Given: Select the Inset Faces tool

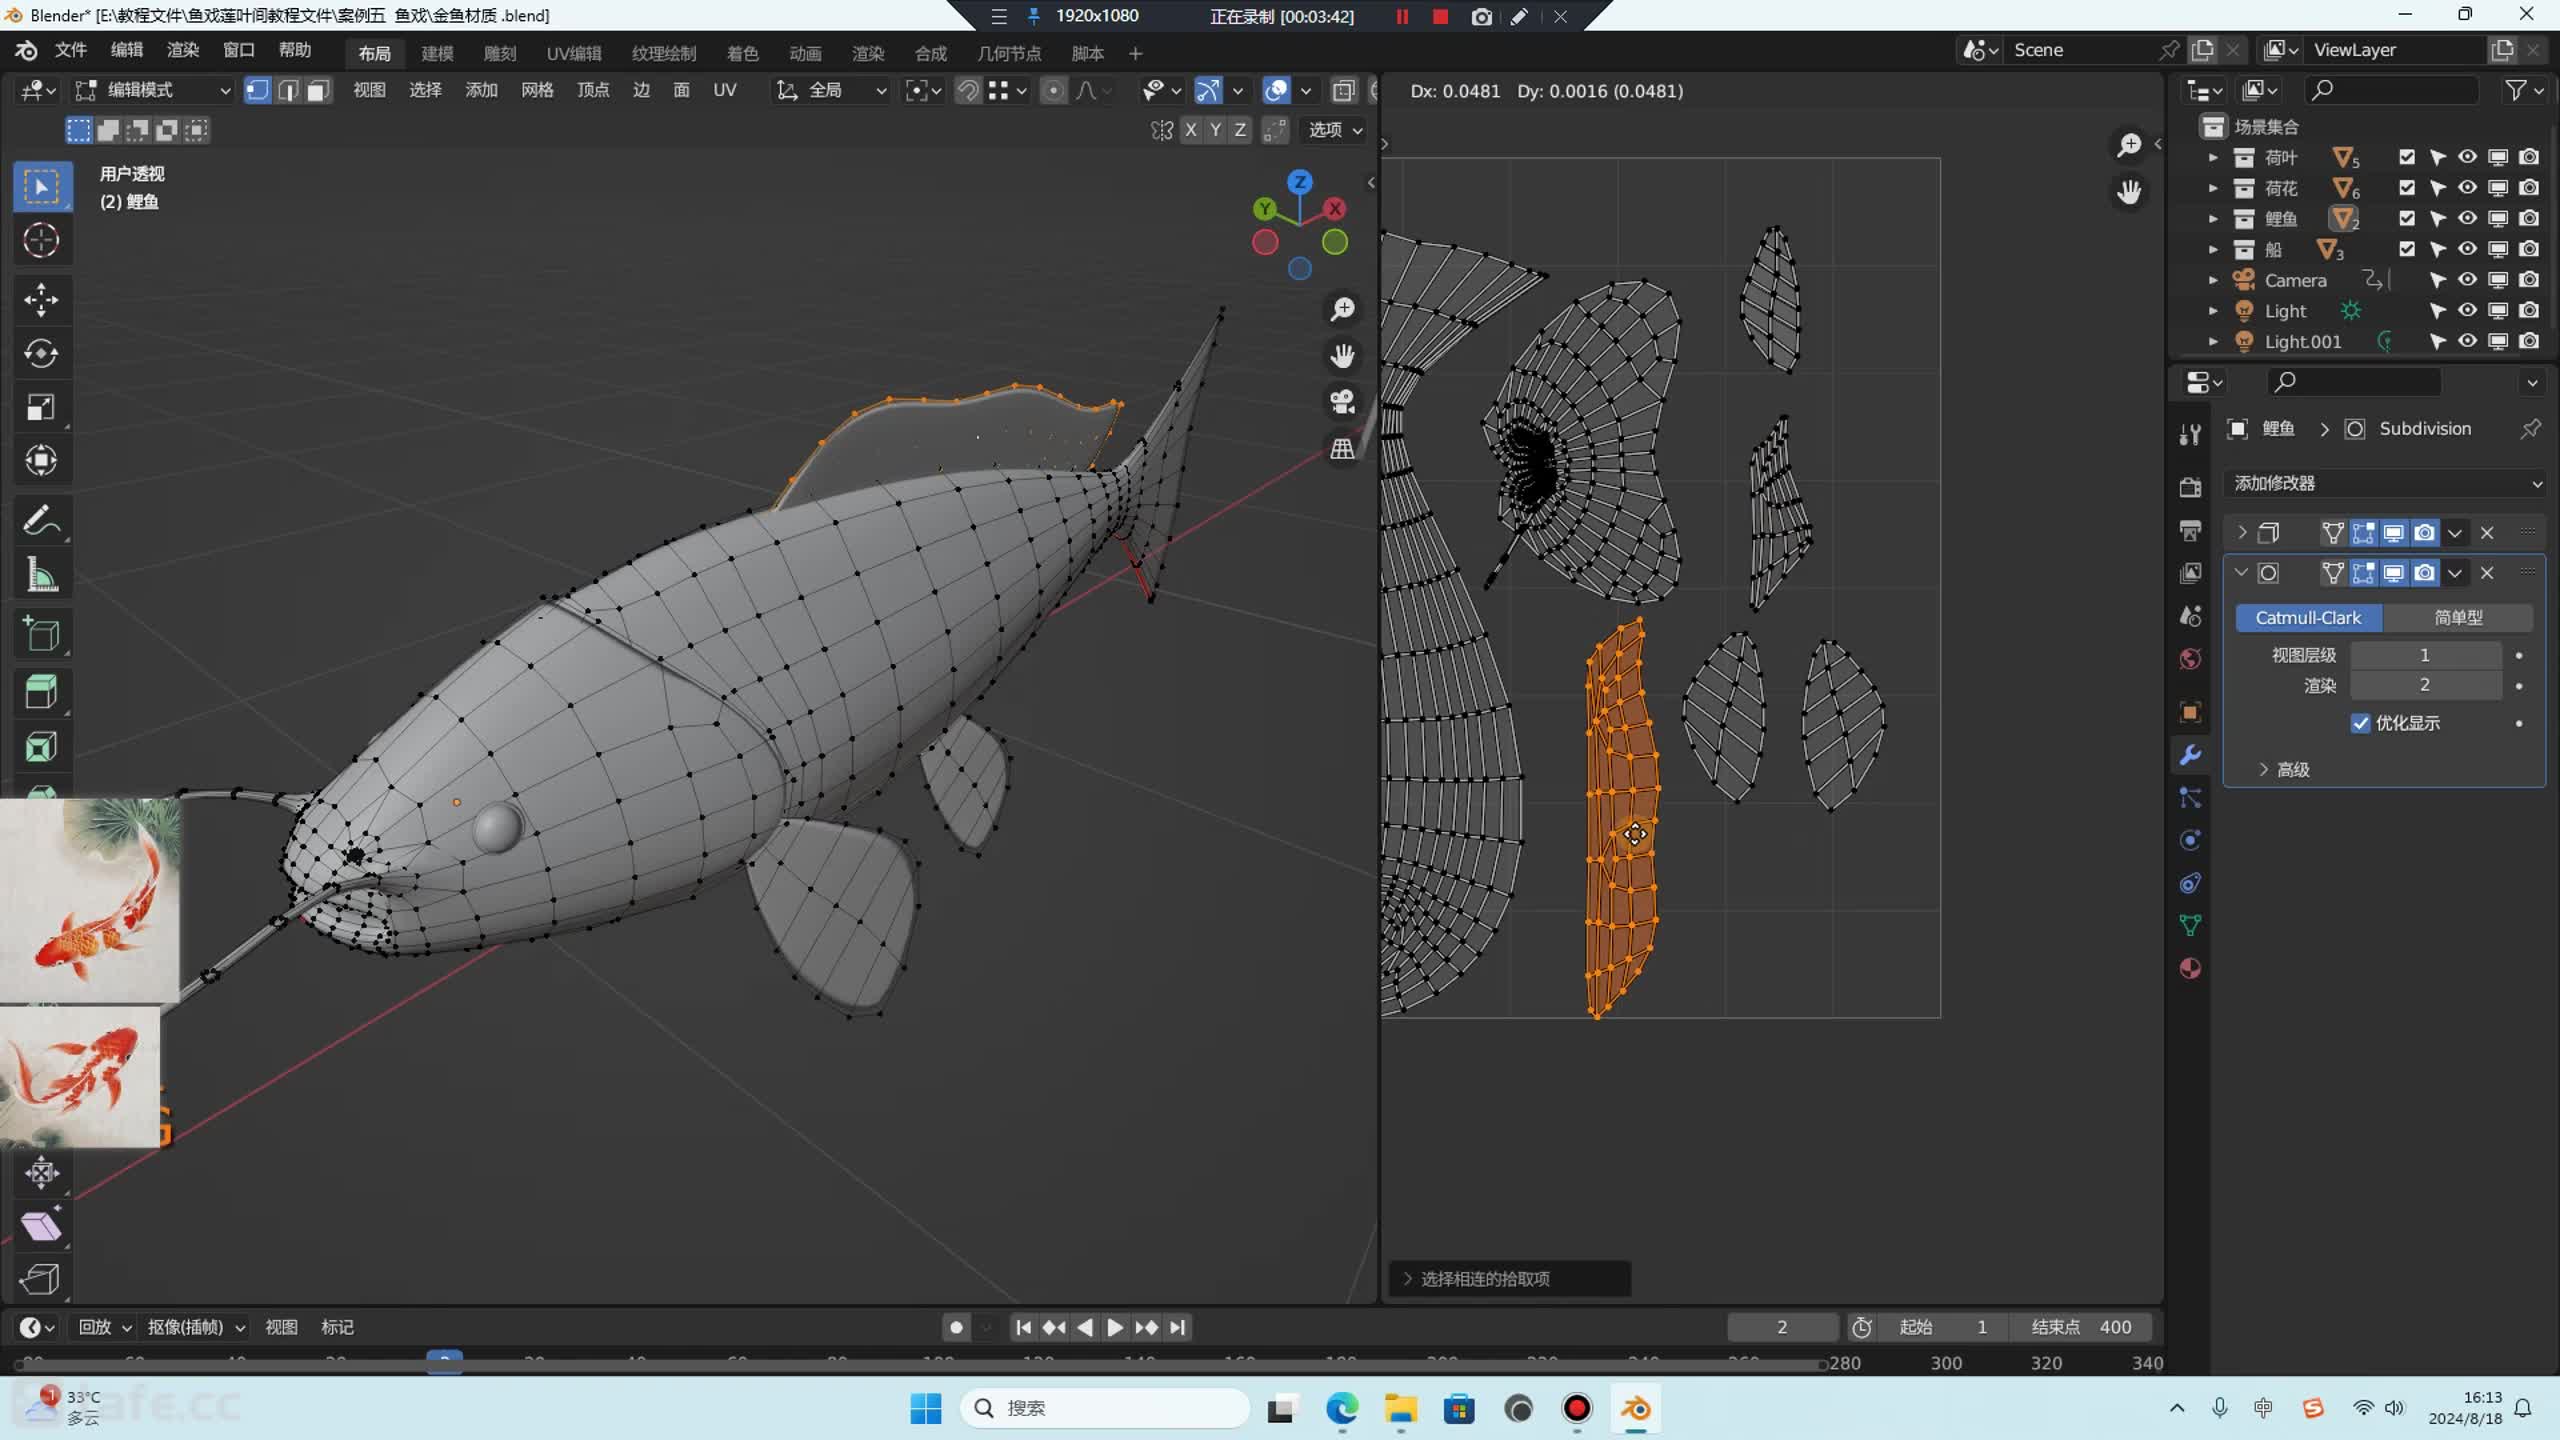Looking at the screenshot, I should (41, 747).
